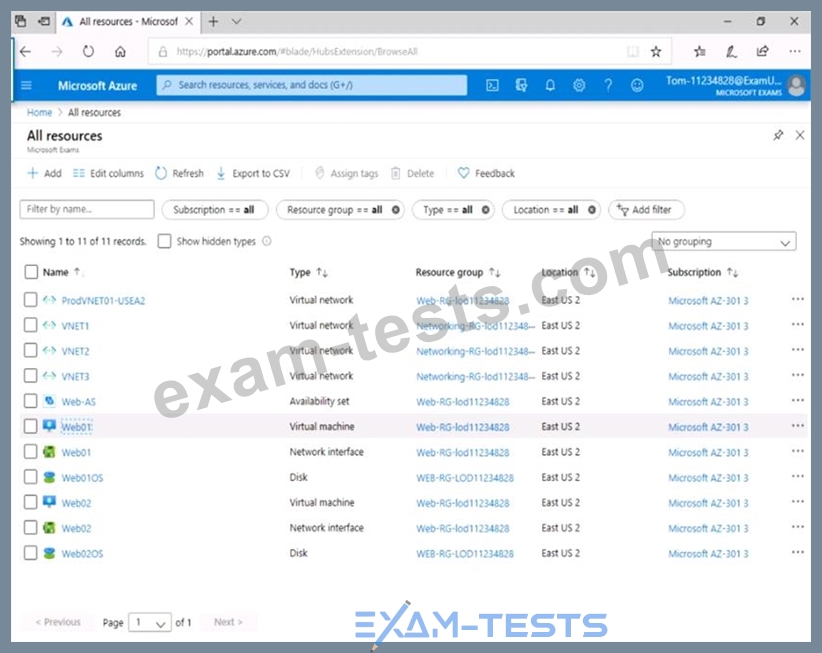Open the browser favorites hub
Viewport: 822px width, 653px height.
coord(699,51)
